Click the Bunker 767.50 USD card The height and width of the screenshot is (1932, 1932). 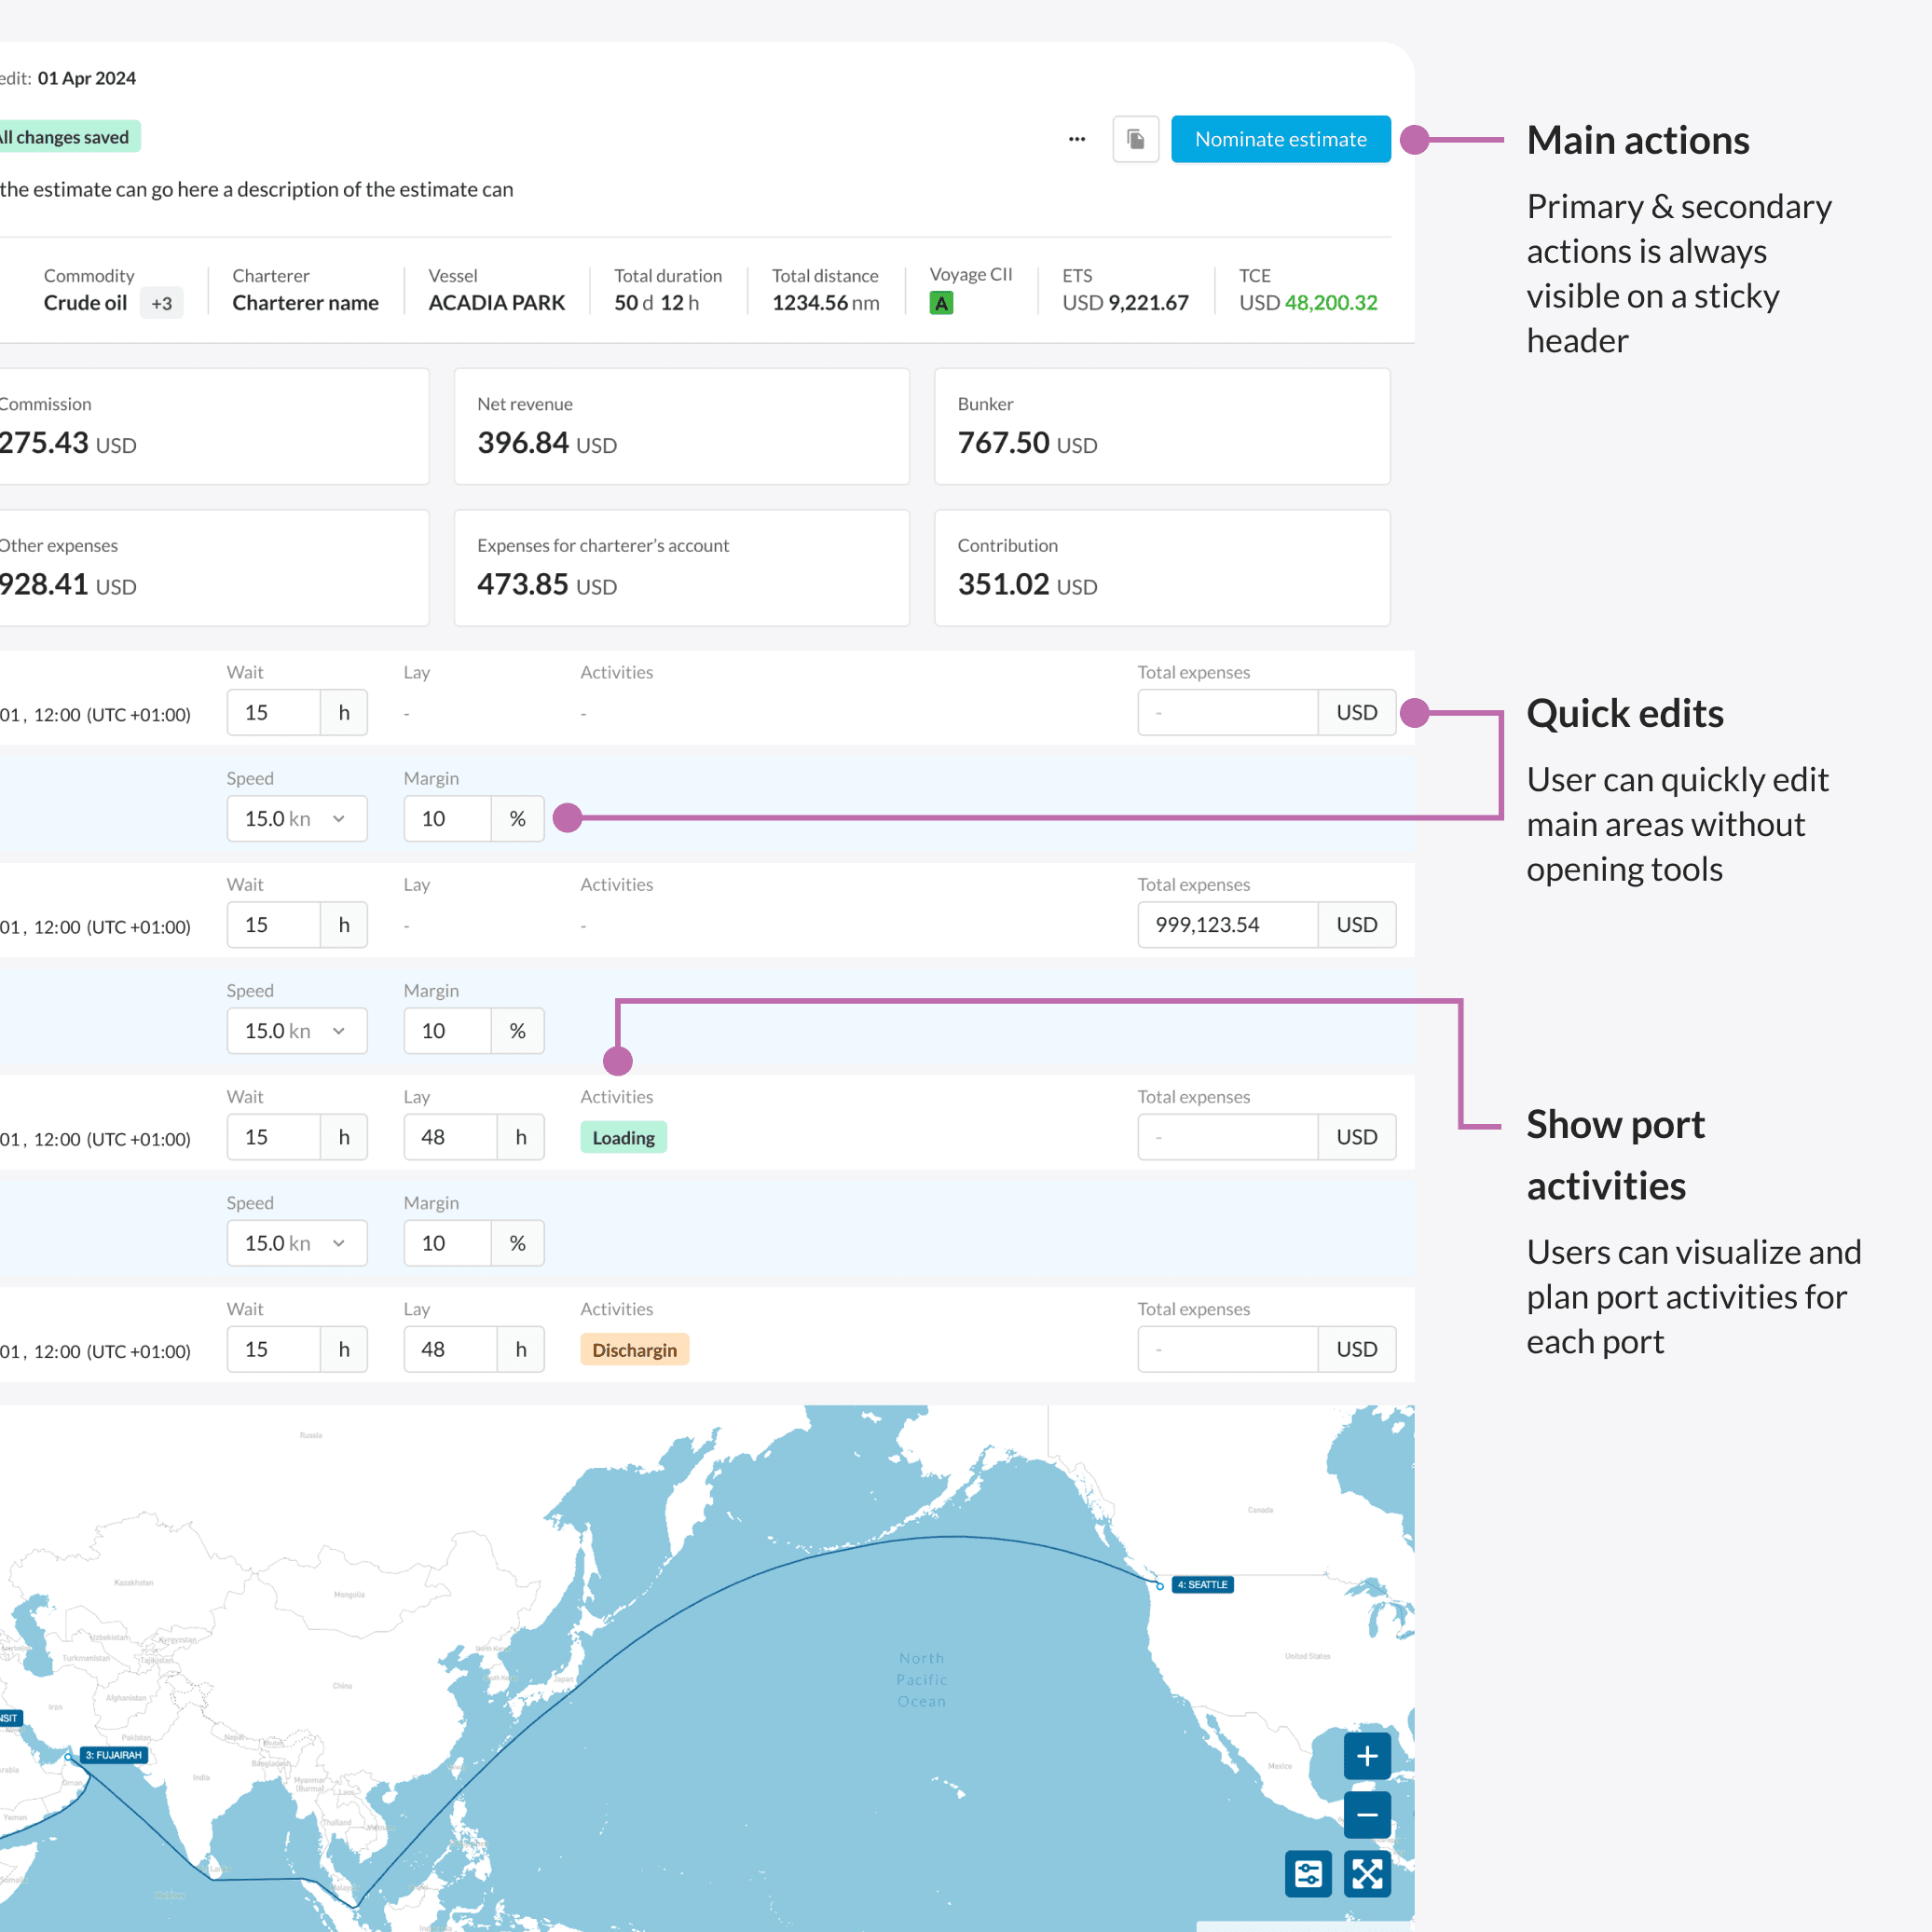[x=1162, y=427]
